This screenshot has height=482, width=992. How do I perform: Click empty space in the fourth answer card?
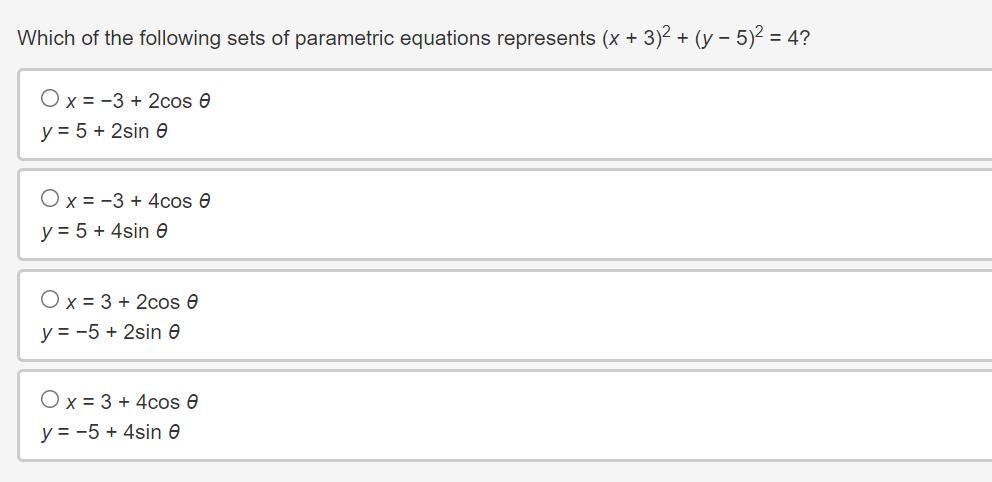coord(600,416)
